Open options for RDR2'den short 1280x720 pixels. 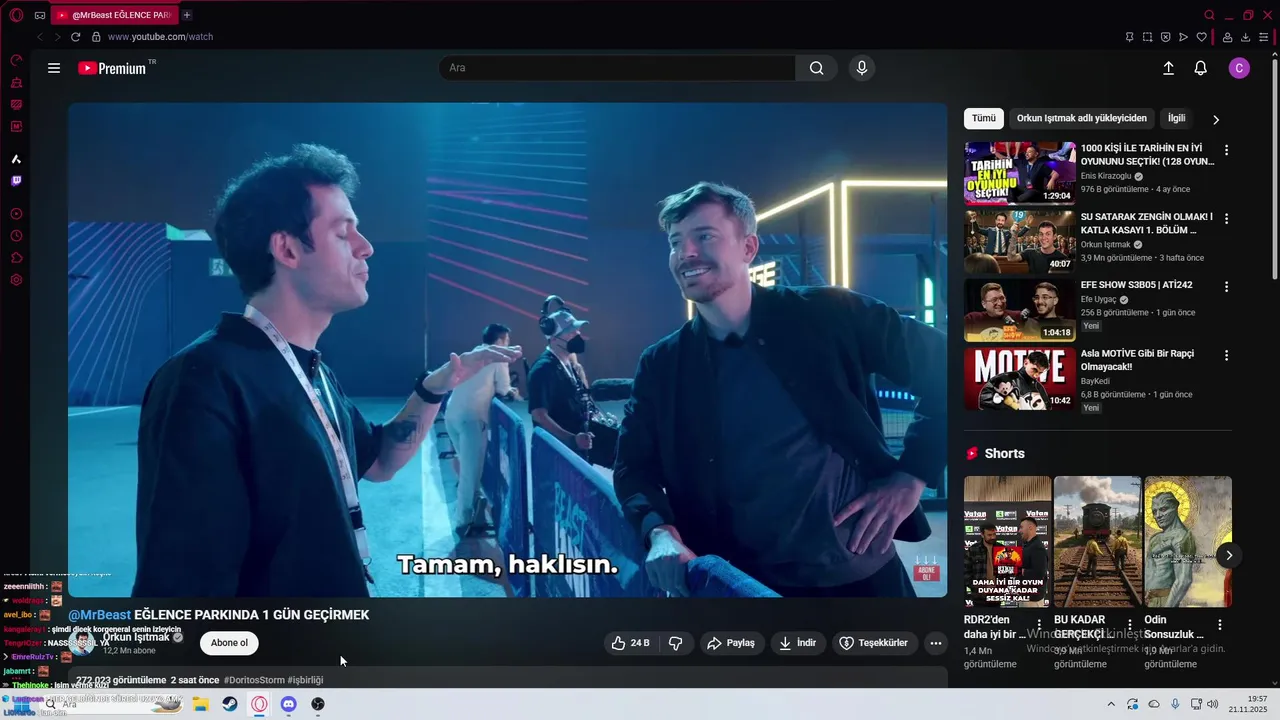[1039, 625]
